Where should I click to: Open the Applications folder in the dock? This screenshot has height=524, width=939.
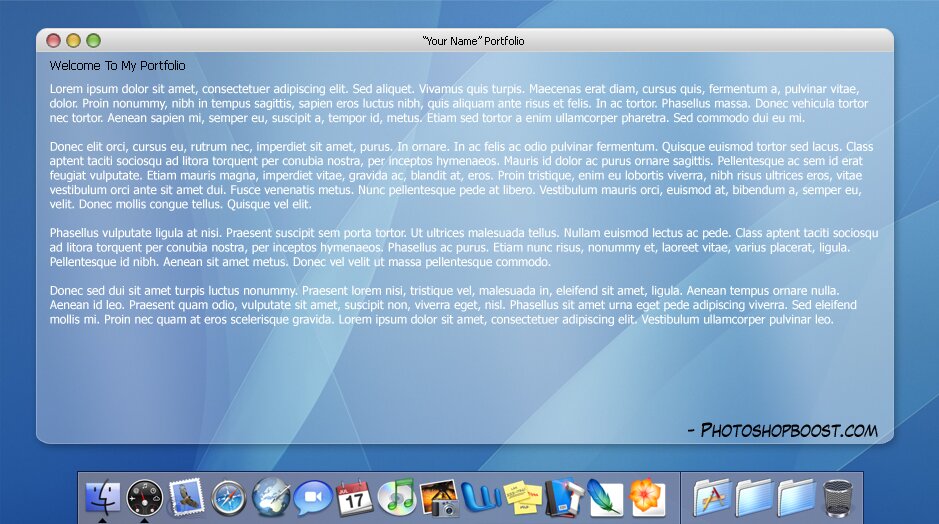(x=712, y=498)
